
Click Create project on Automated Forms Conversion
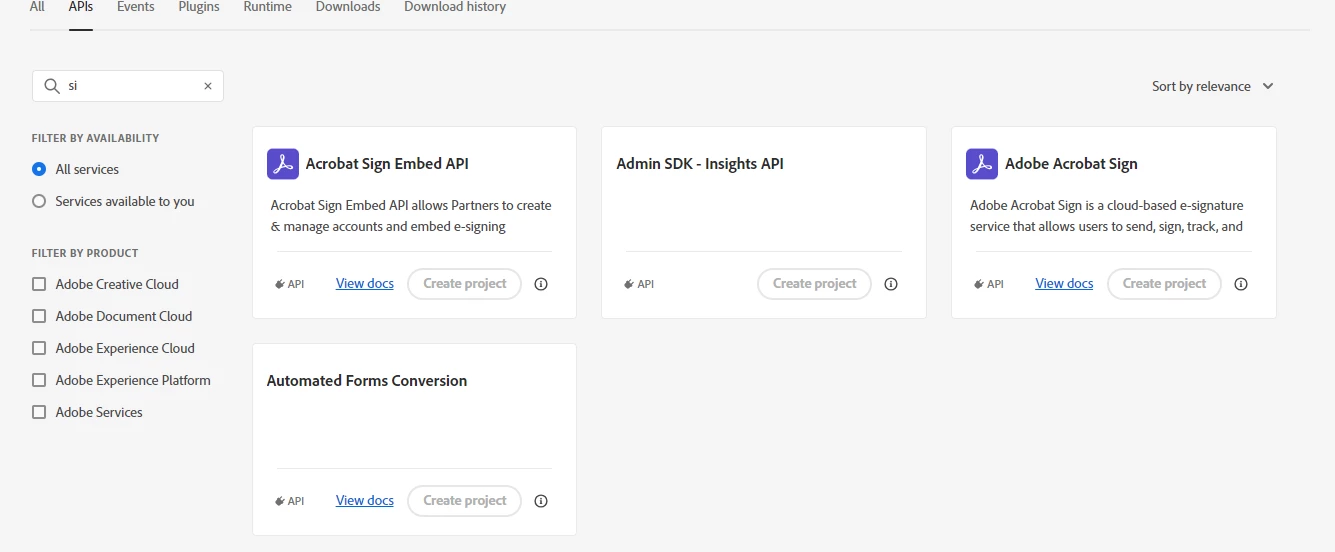pyautogui.click(x=465, y=501)
